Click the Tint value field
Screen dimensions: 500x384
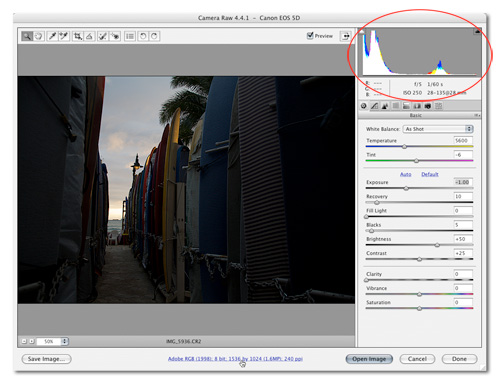pos(463,155)
